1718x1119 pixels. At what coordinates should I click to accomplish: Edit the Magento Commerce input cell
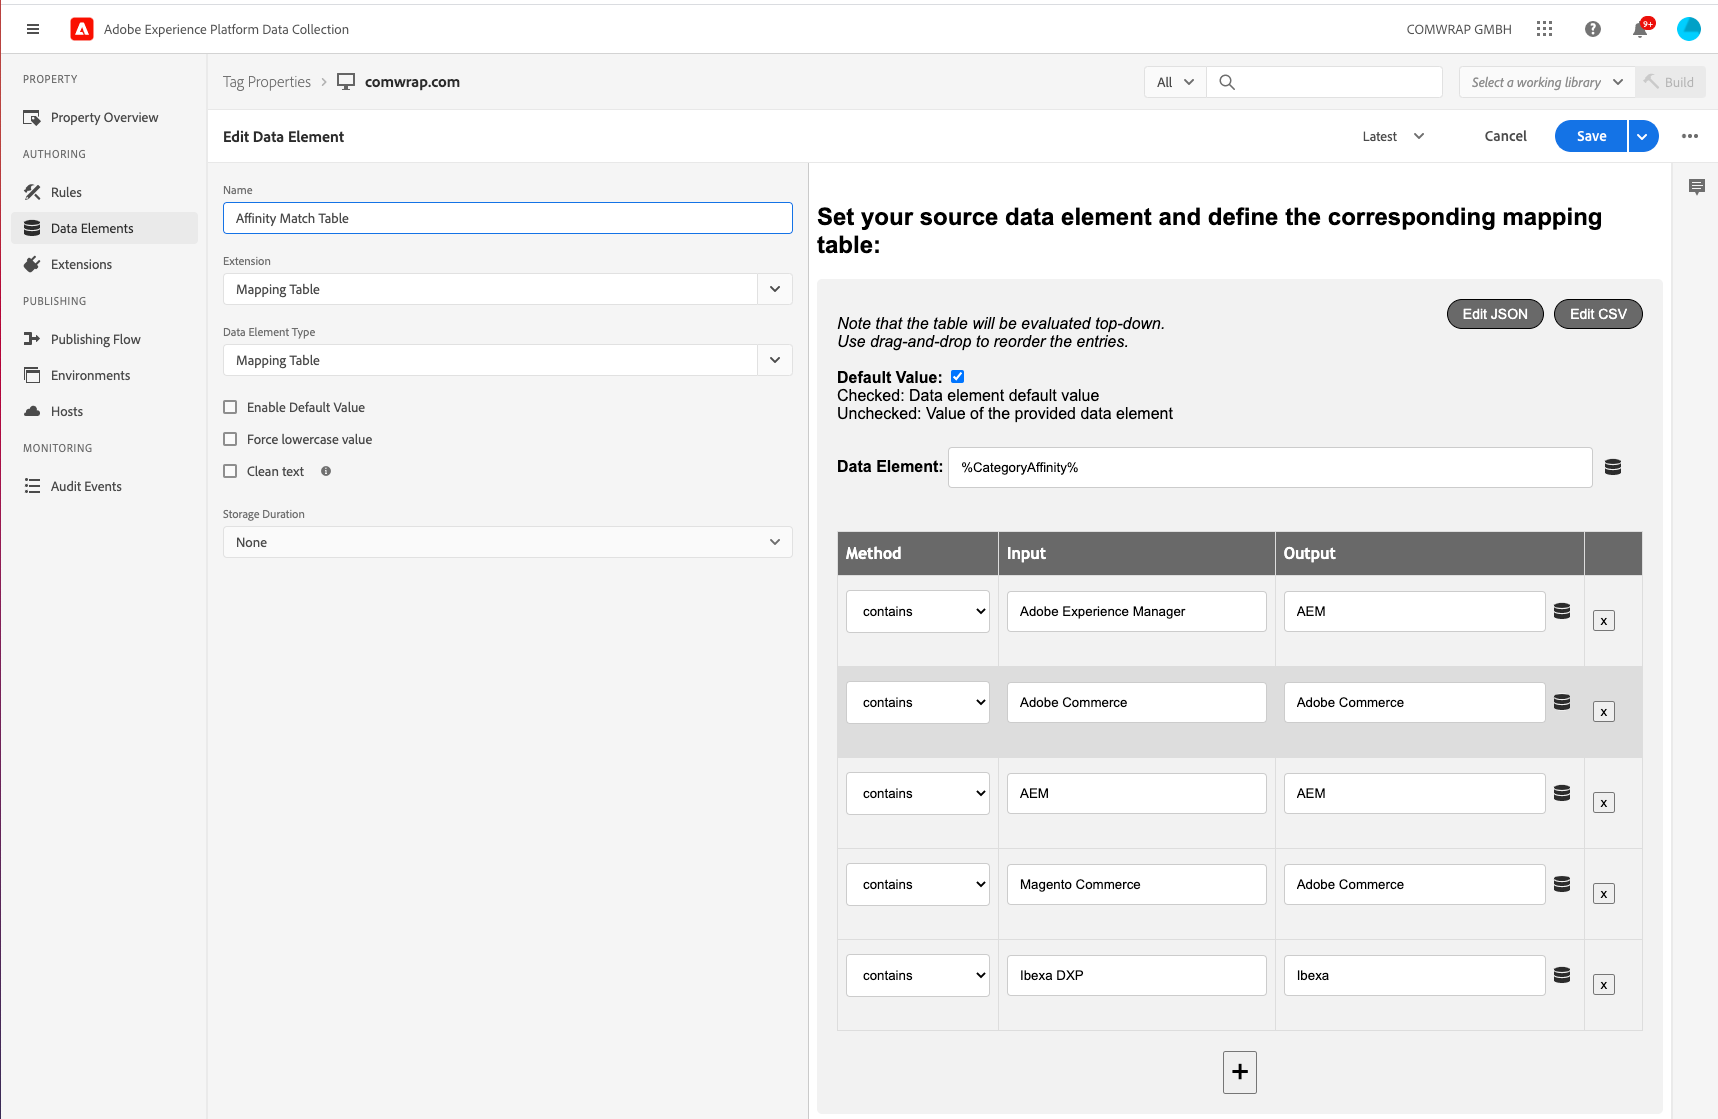coord(1136,884)
